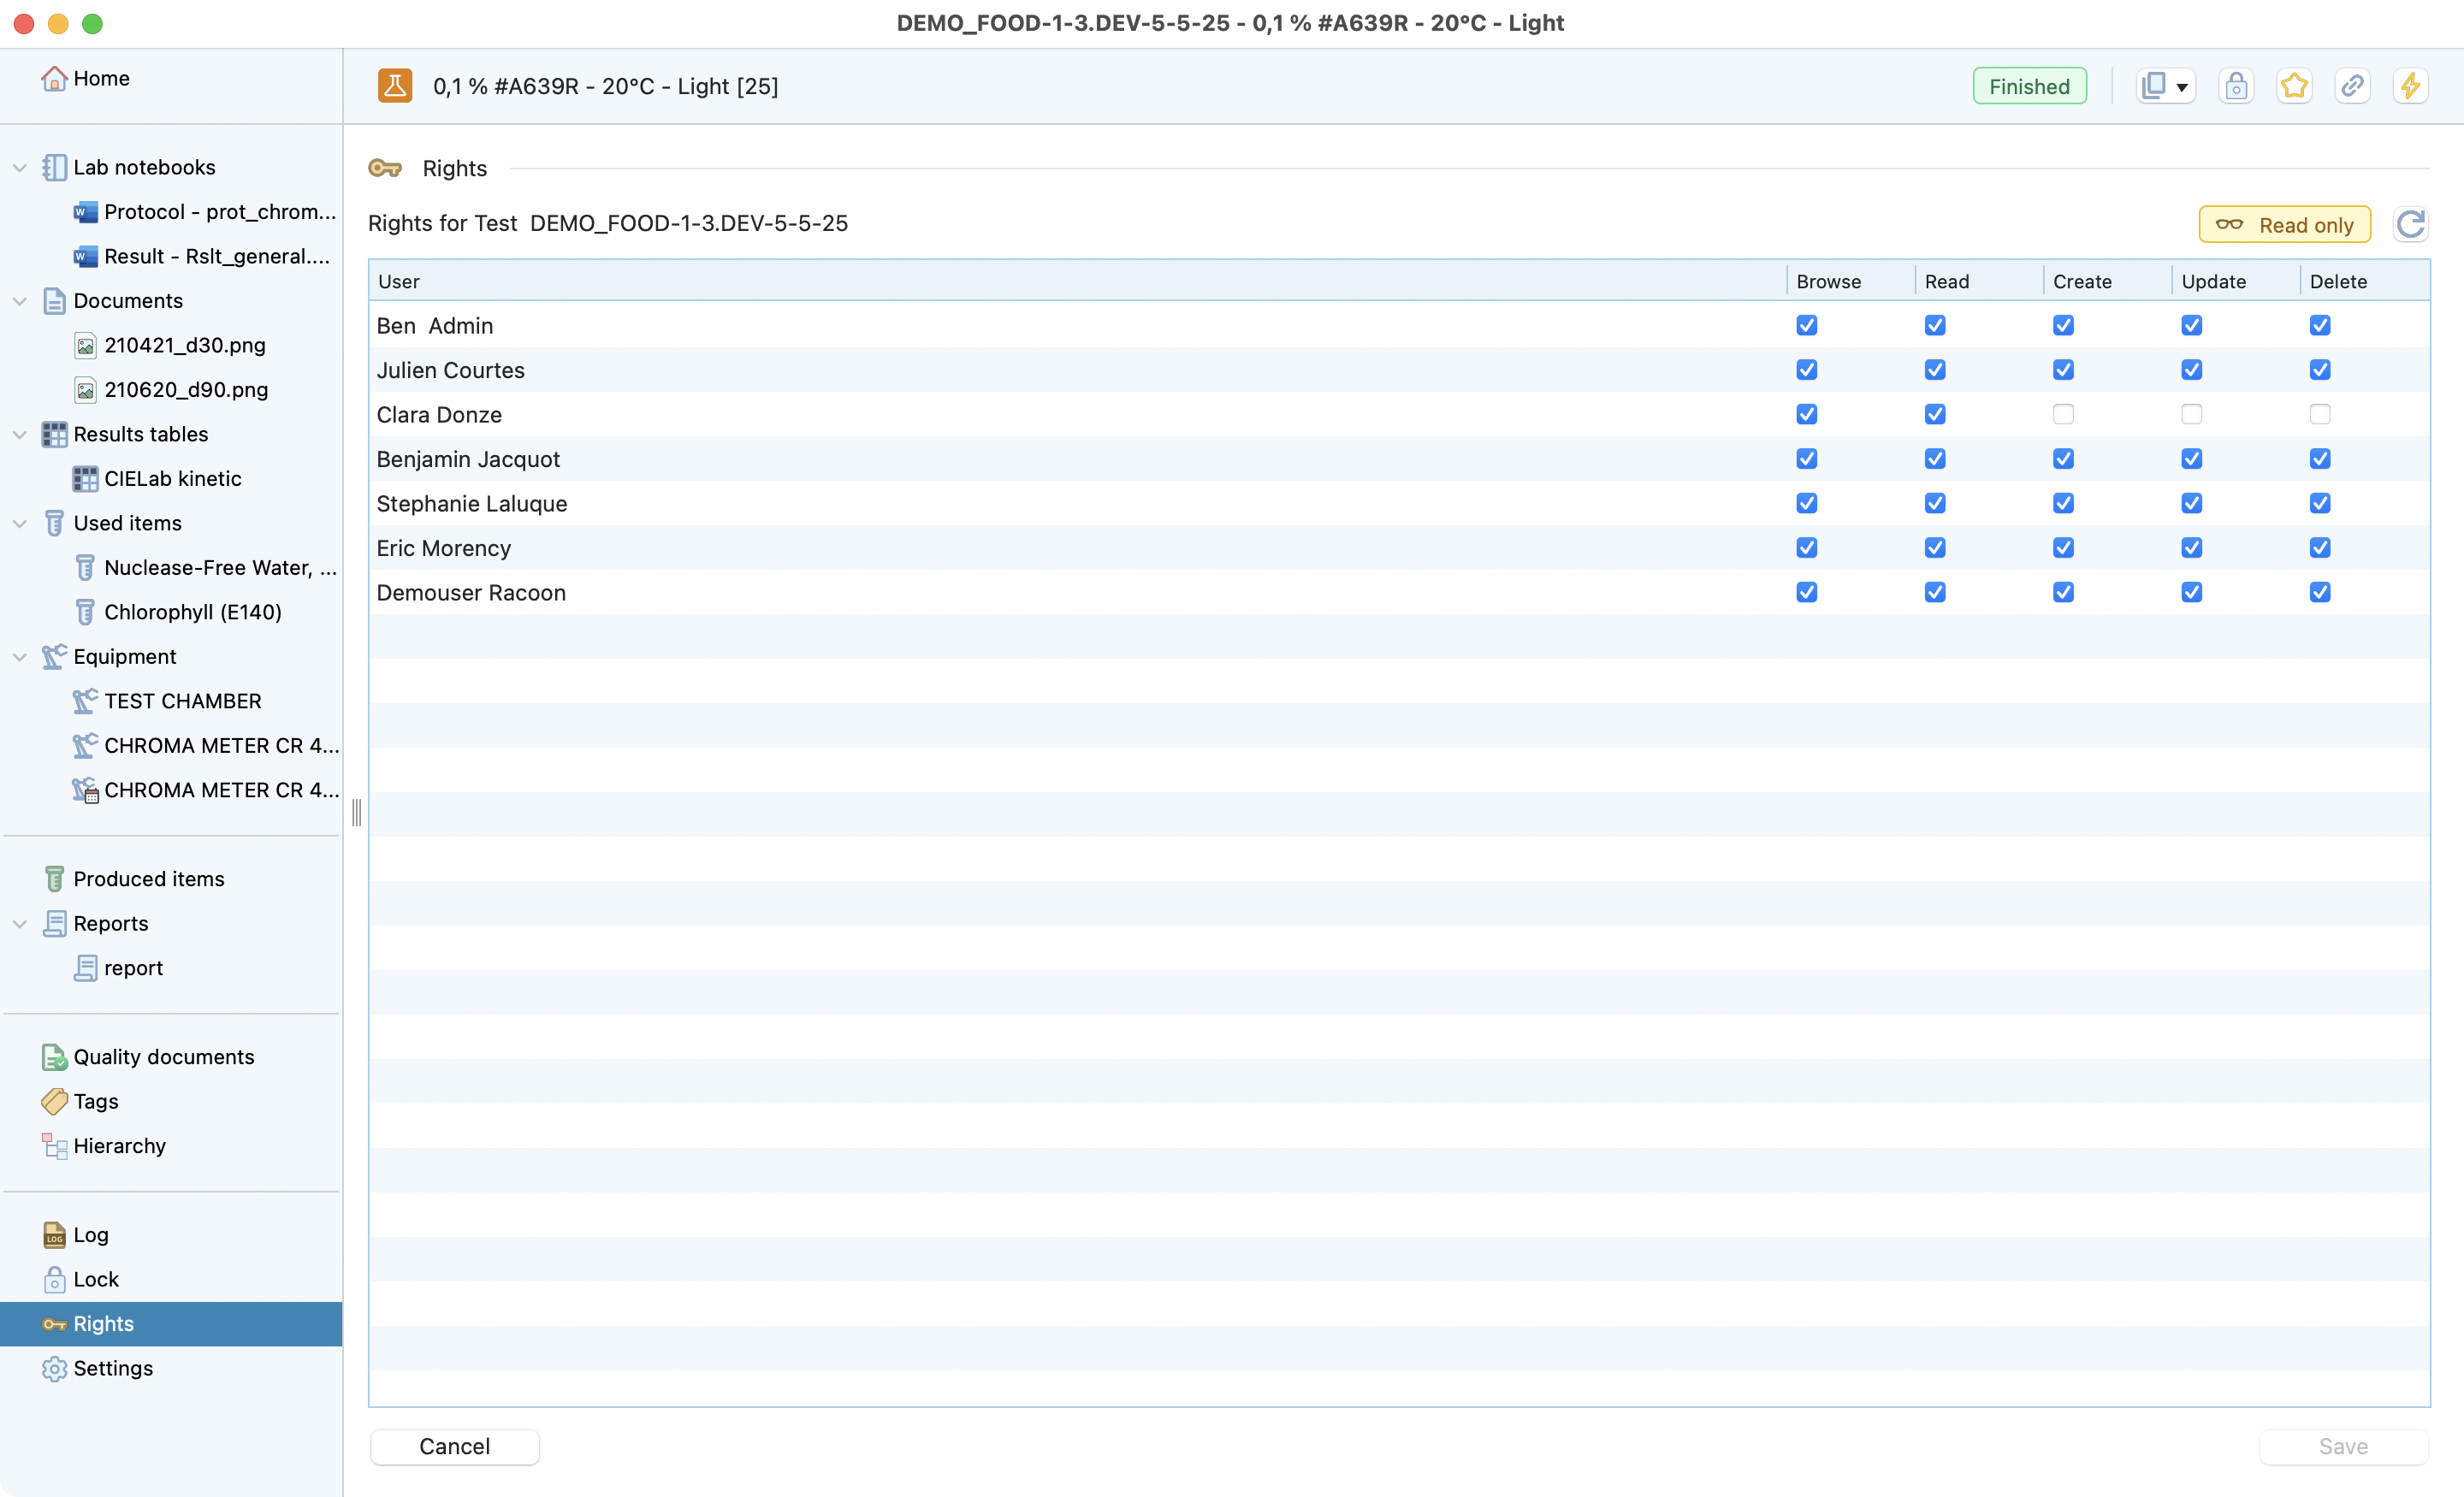Click the link chain icon
Viewport: 2464px width, 1497px height.
click(x=2352, y=86)
